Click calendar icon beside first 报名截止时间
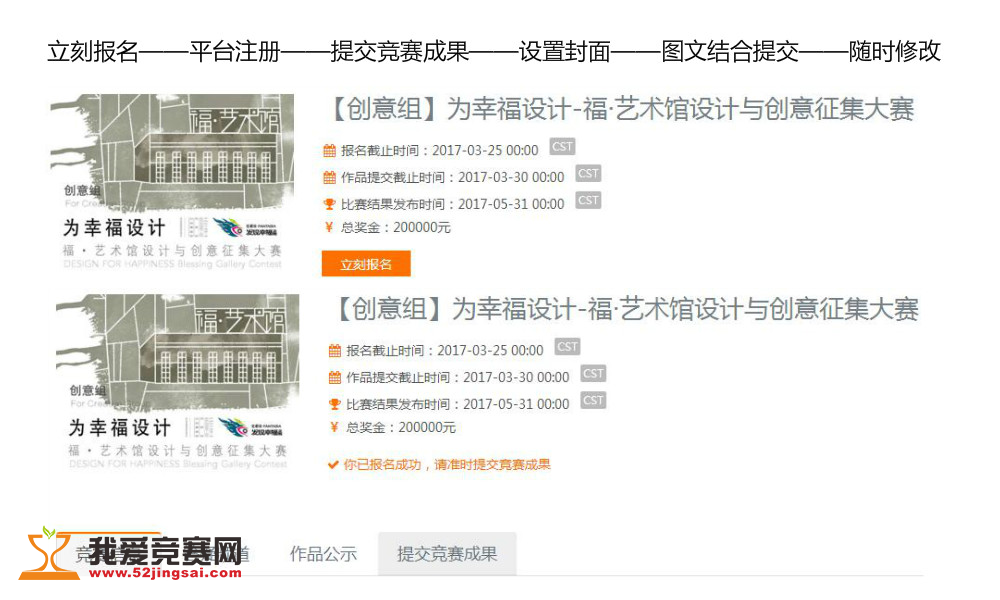 pos(329,151)
